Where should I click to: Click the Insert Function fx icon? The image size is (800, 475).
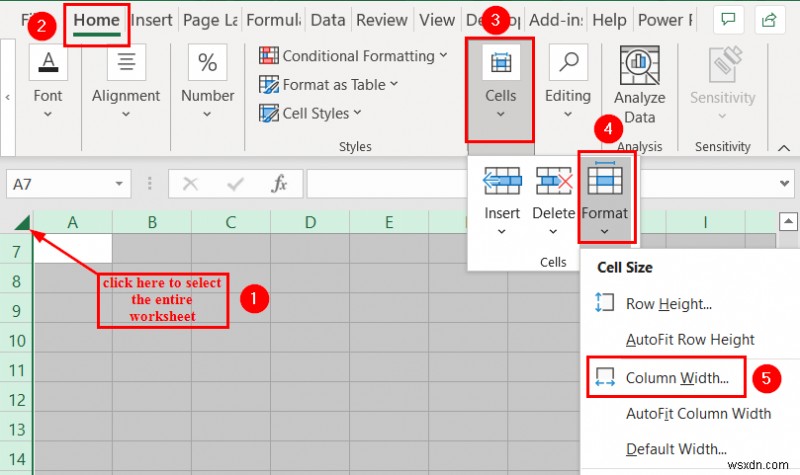[279, 183]
